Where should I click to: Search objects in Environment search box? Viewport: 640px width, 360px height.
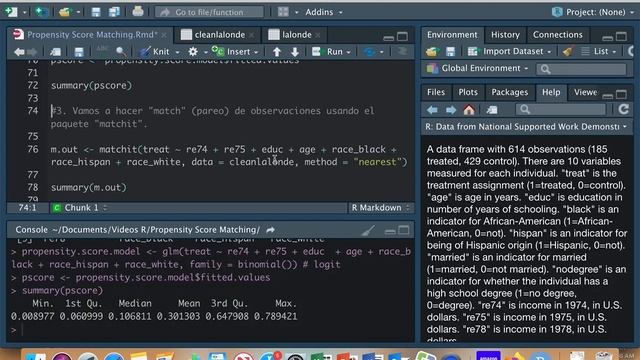click(x=581, y=69)
